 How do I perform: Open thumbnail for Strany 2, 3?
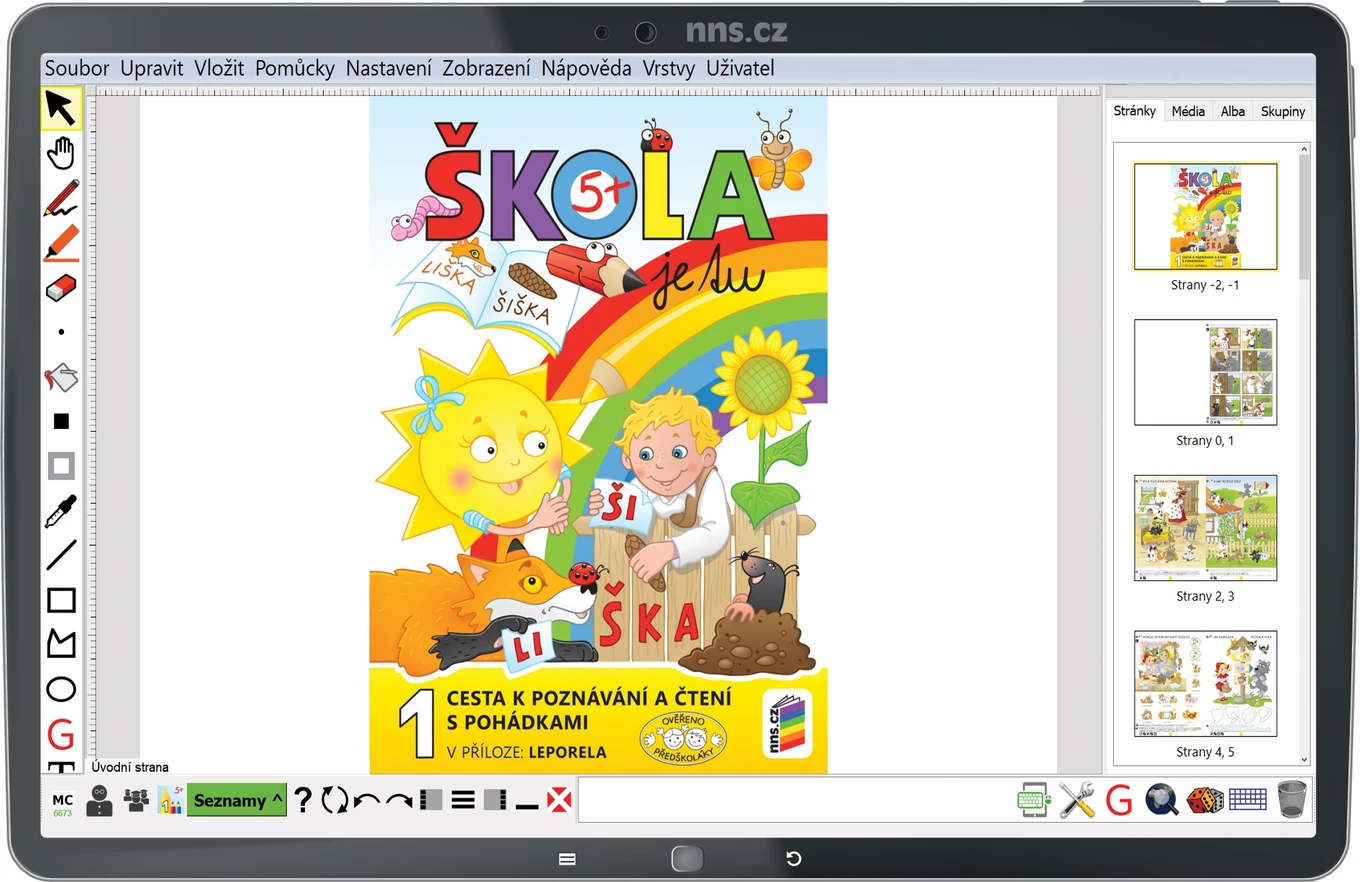pos(1205,527)
